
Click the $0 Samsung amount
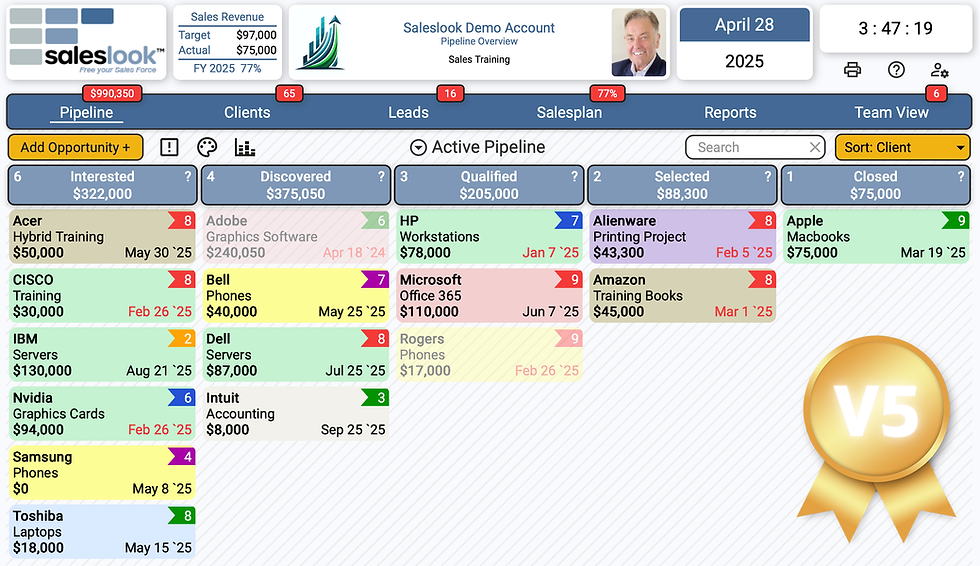(x=21, y=489)
